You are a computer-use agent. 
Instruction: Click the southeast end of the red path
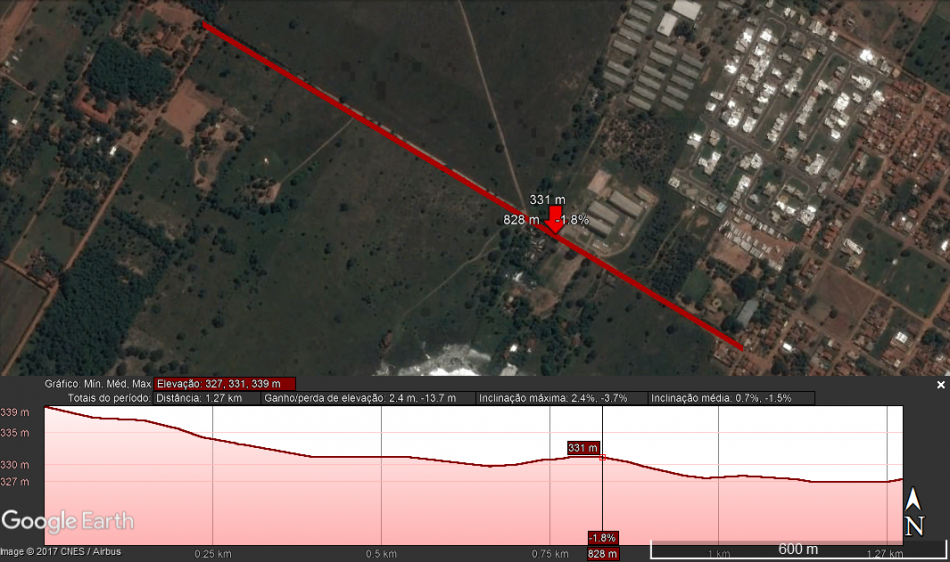(741, 347)
